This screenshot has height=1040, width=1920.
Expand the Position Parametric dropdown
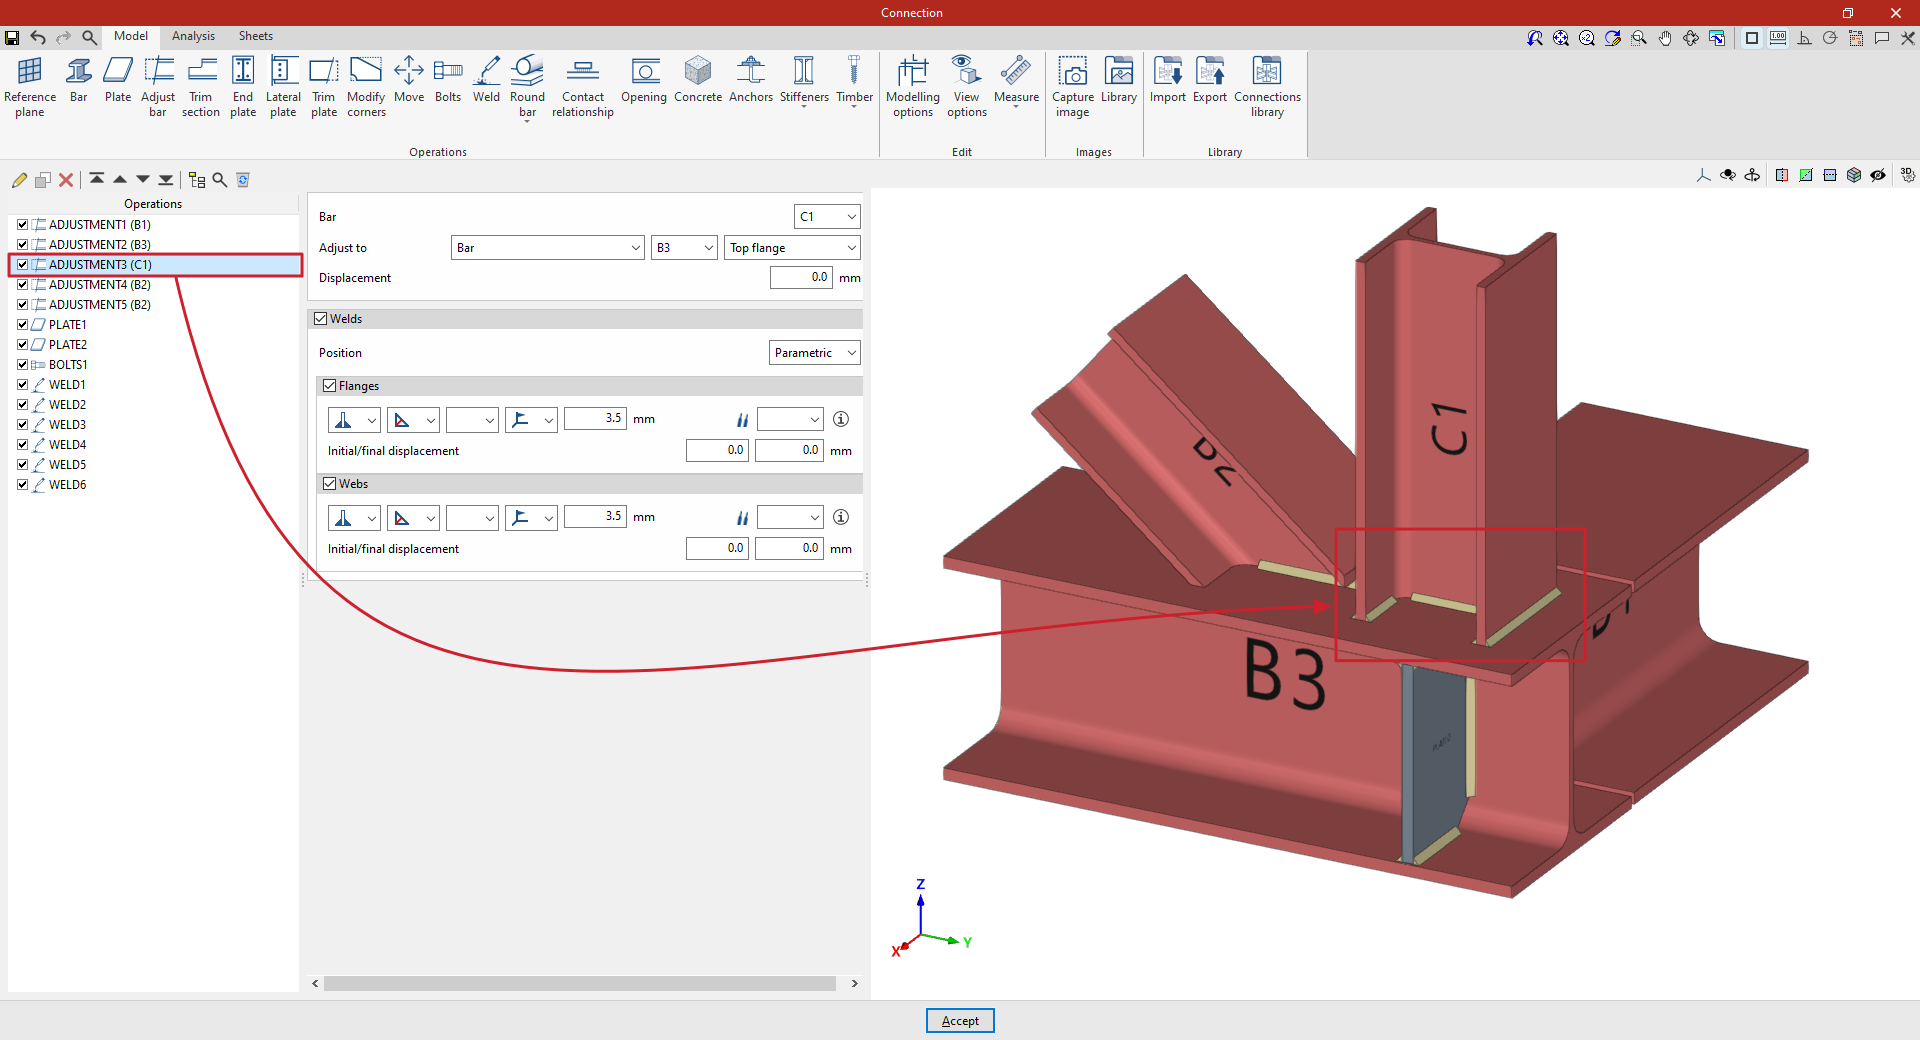pos(814,353)
